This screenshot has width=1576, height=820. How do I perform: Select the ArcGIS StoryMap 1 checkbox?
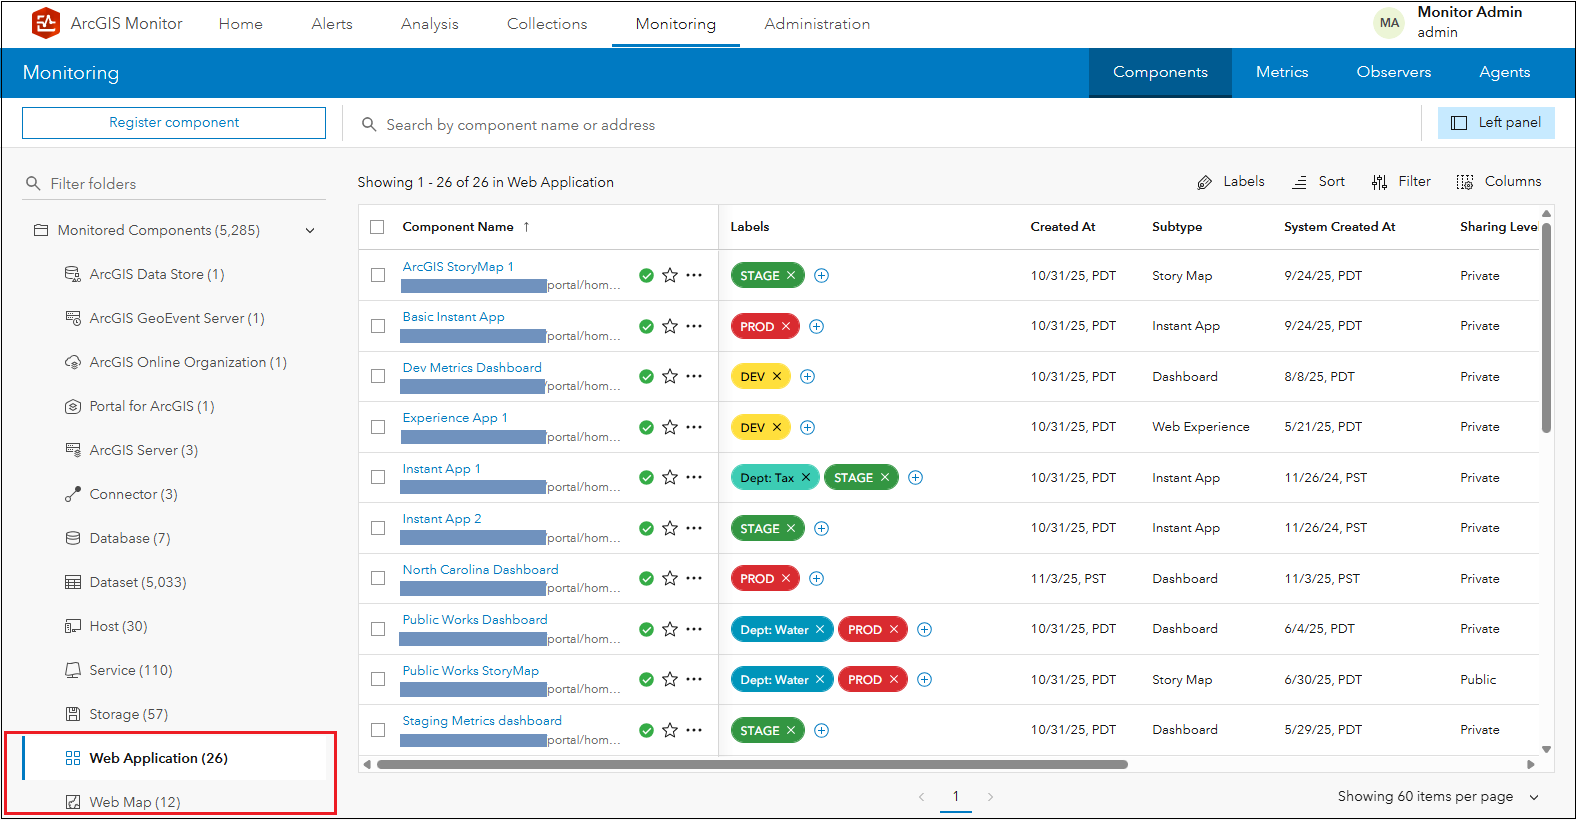378,275
